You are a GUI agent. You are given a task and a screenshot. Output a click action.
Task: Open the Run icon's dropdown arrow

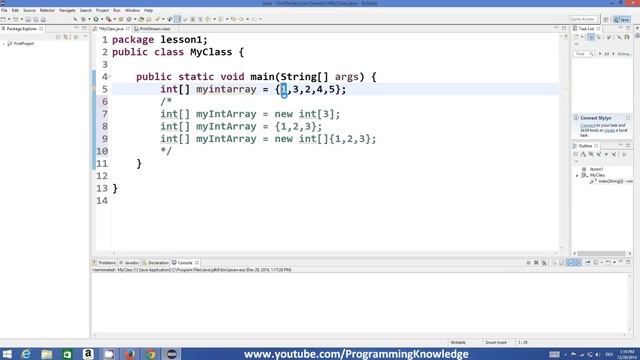click(x=102, y=19)
